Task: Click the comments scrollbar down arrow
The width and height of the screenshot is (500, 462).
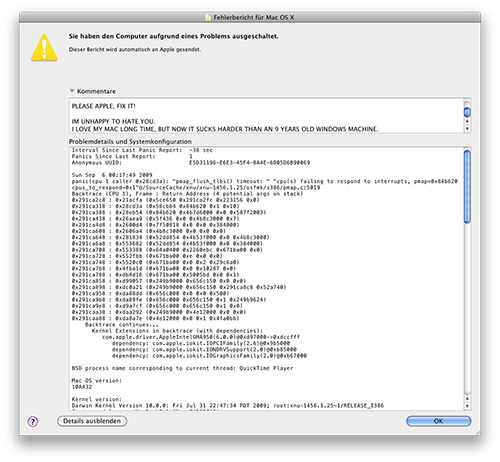Action: pos(467,128)
